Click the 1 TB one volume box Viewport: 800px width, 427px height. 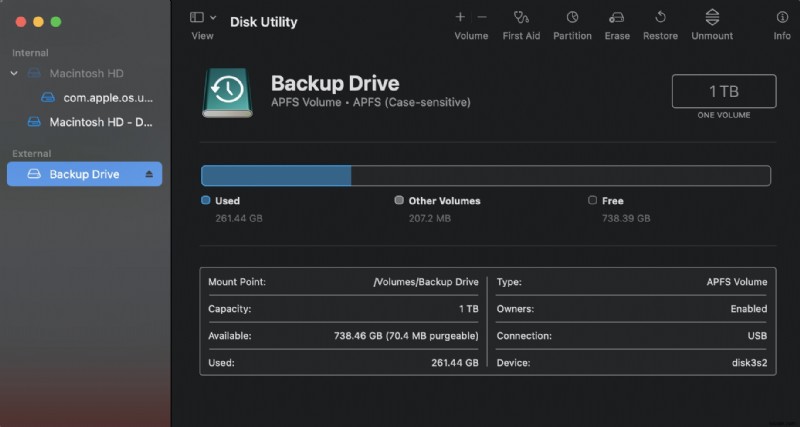724,91
